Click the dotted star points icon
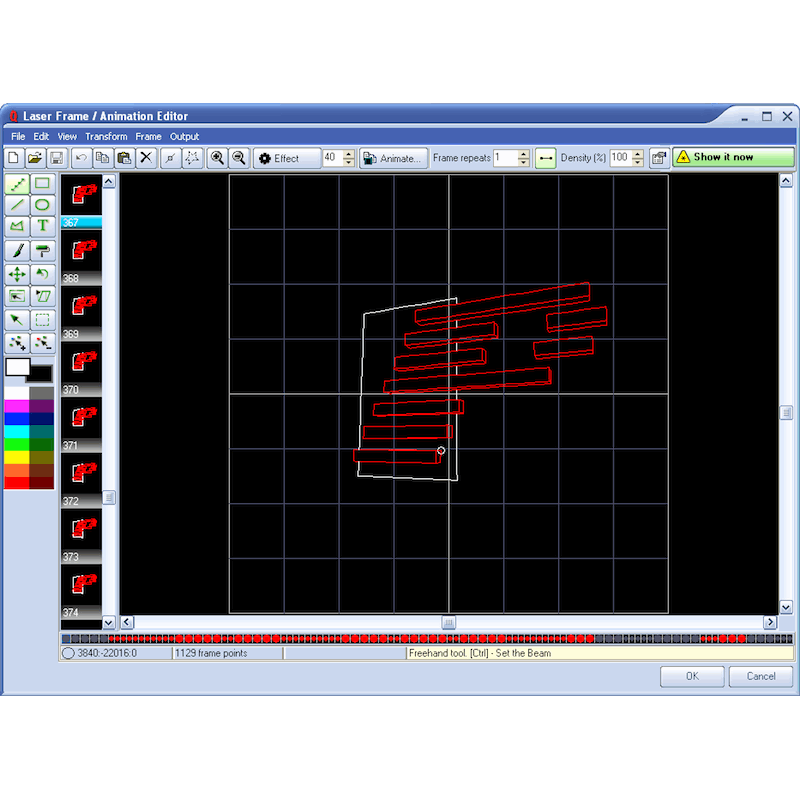Screen dimensions: 800x800 point(192,158)
